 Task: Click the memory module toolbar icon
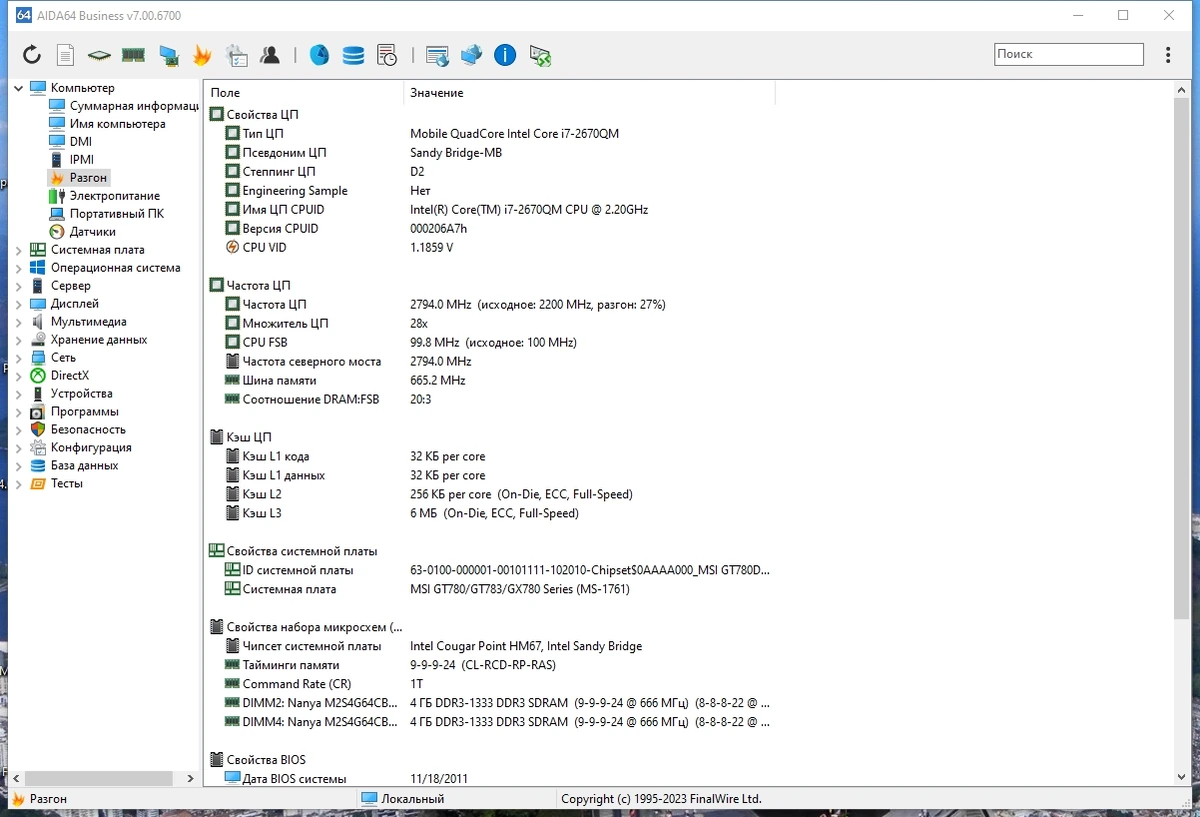(x=133, y=55)
